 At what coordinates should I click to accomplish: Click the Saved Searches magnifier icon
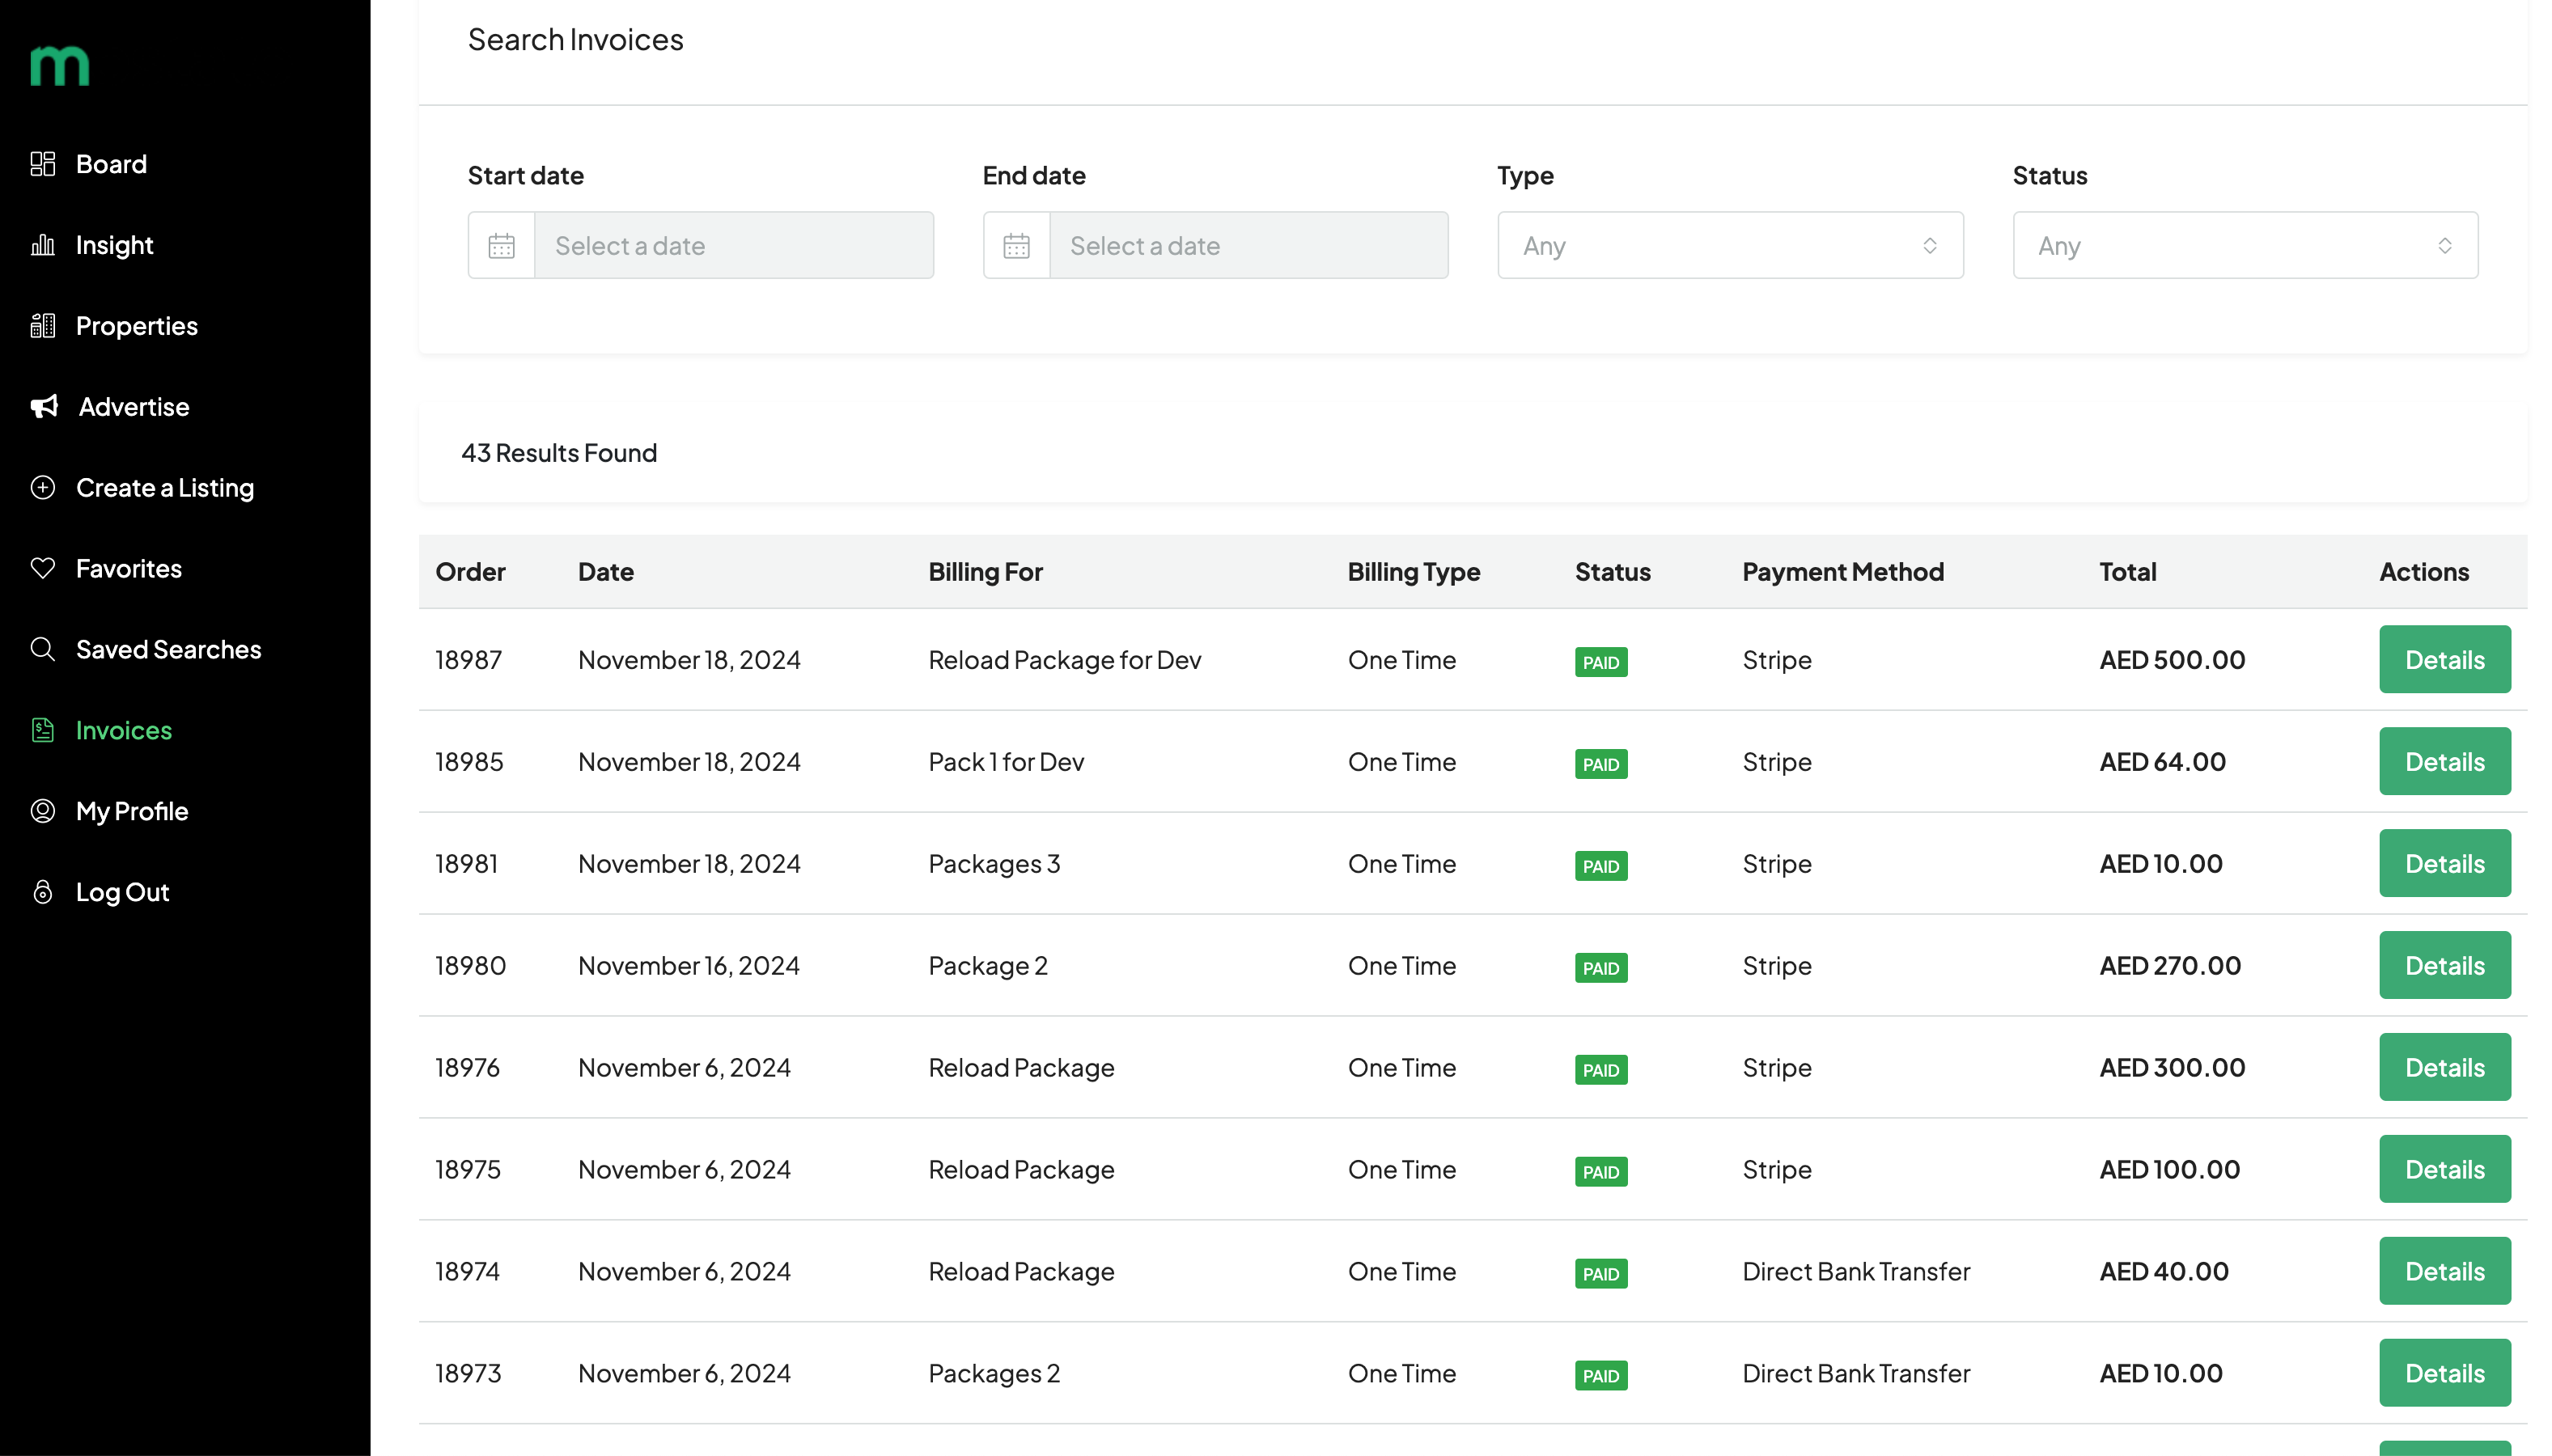43,650
